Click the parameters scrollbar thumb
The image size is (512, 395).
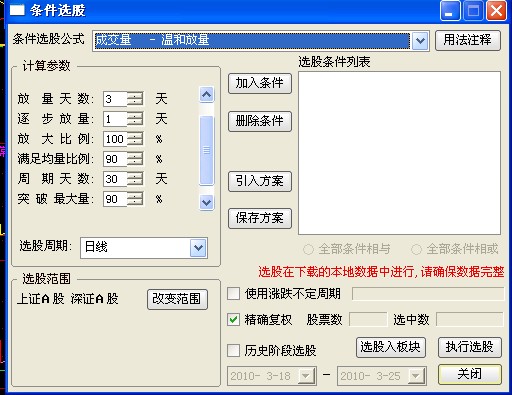(207, 150)
